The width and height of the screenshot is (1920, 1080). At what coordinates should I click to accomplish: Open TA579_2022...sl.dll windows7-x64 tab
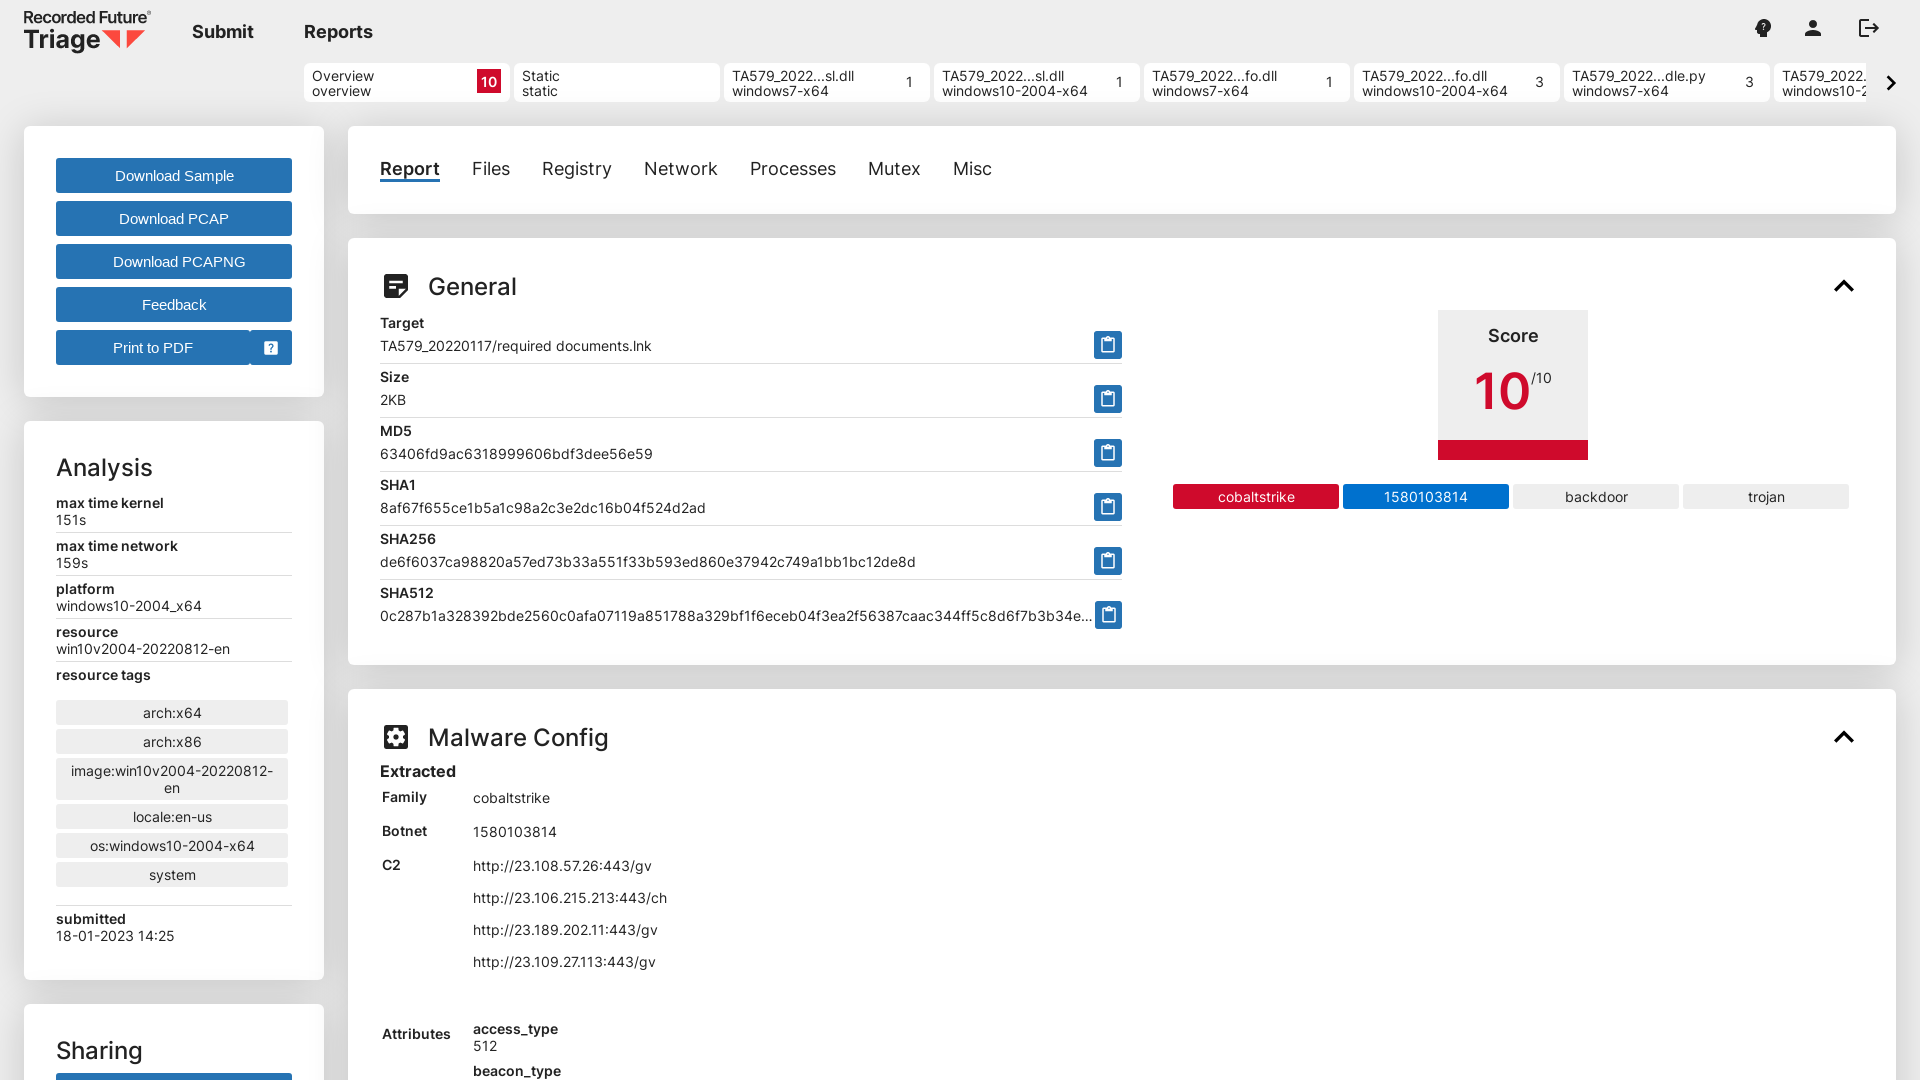[827, 83]
